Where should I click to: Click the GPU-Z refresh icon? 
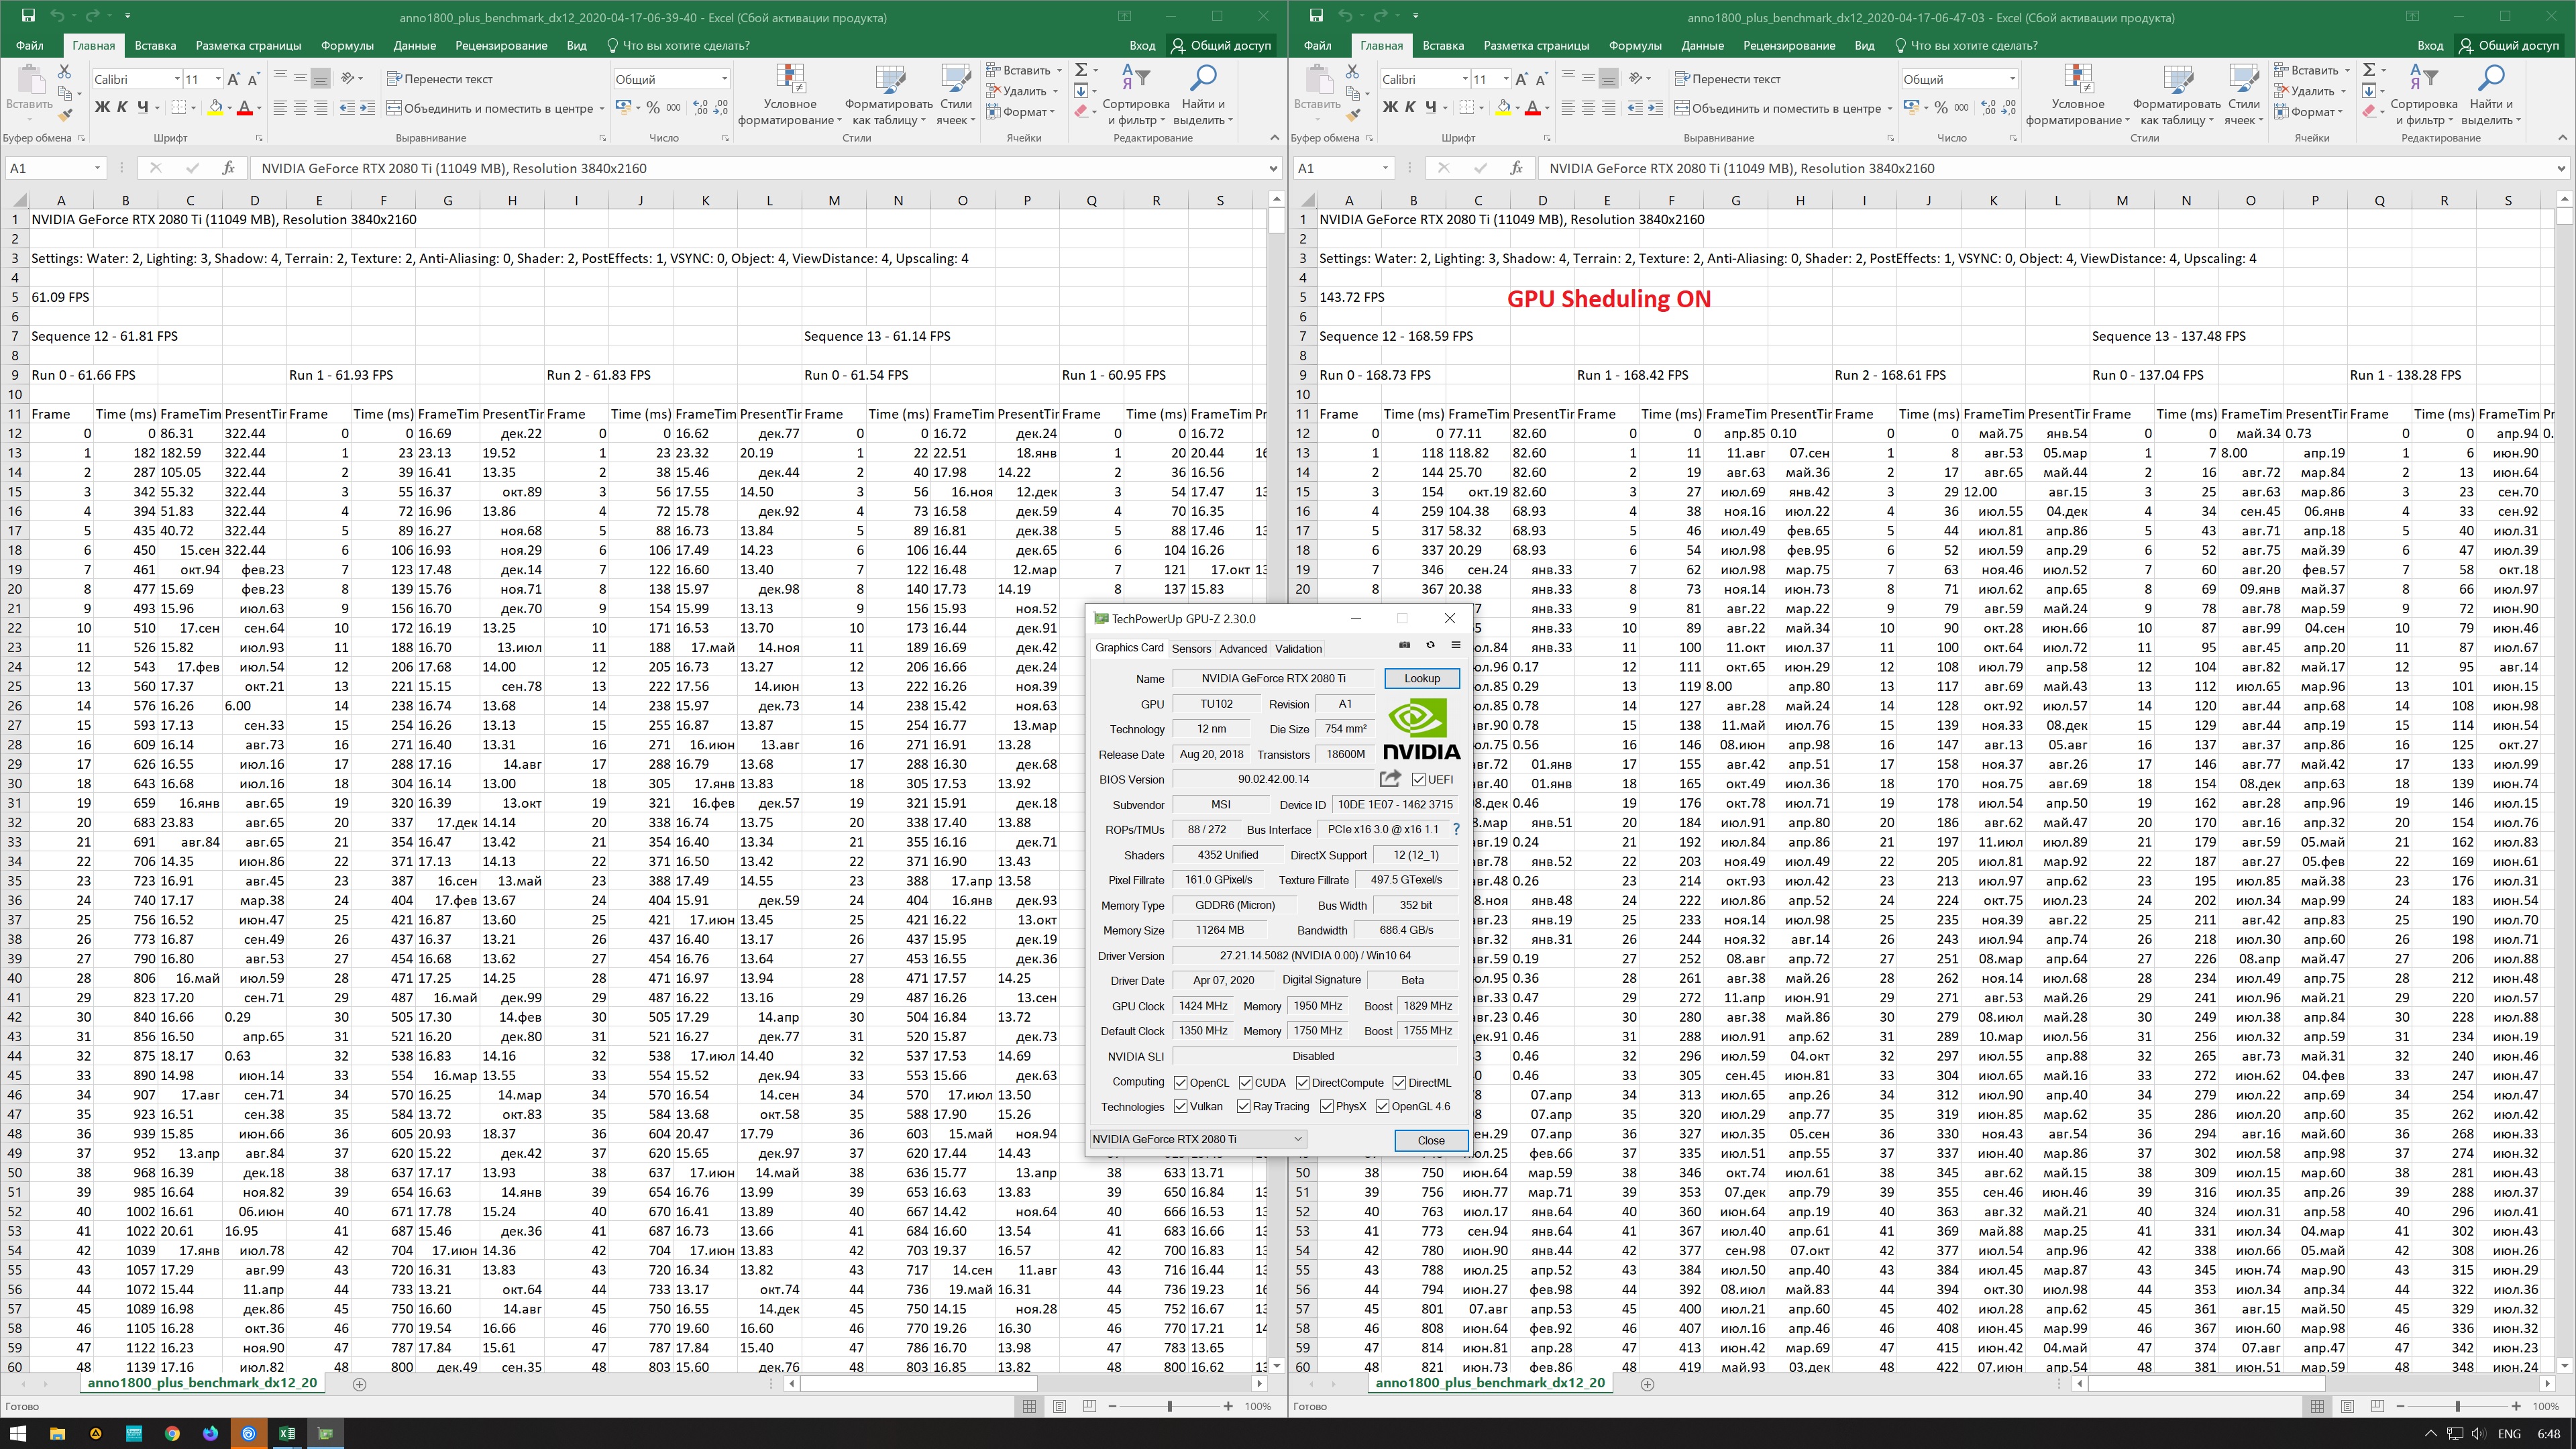pos(1430,645)
